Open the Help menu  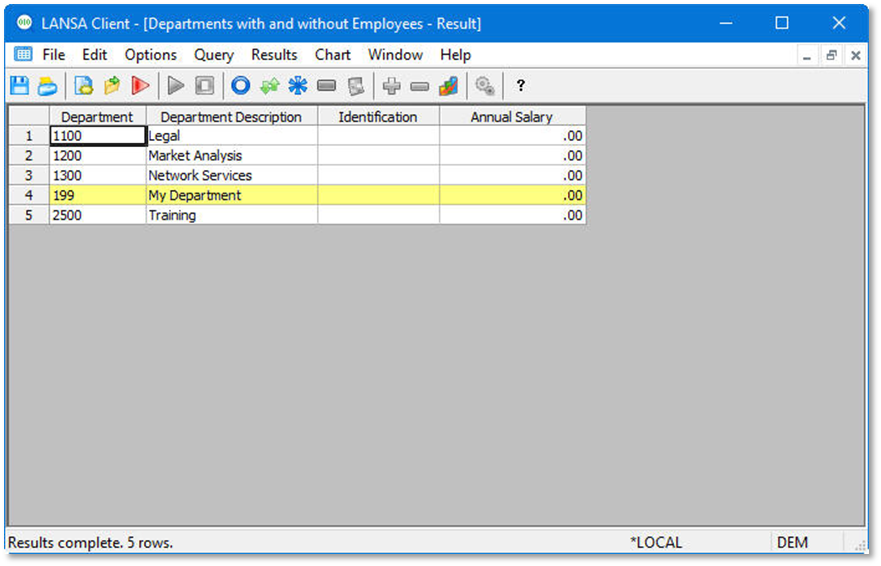[x=455, y=55]
